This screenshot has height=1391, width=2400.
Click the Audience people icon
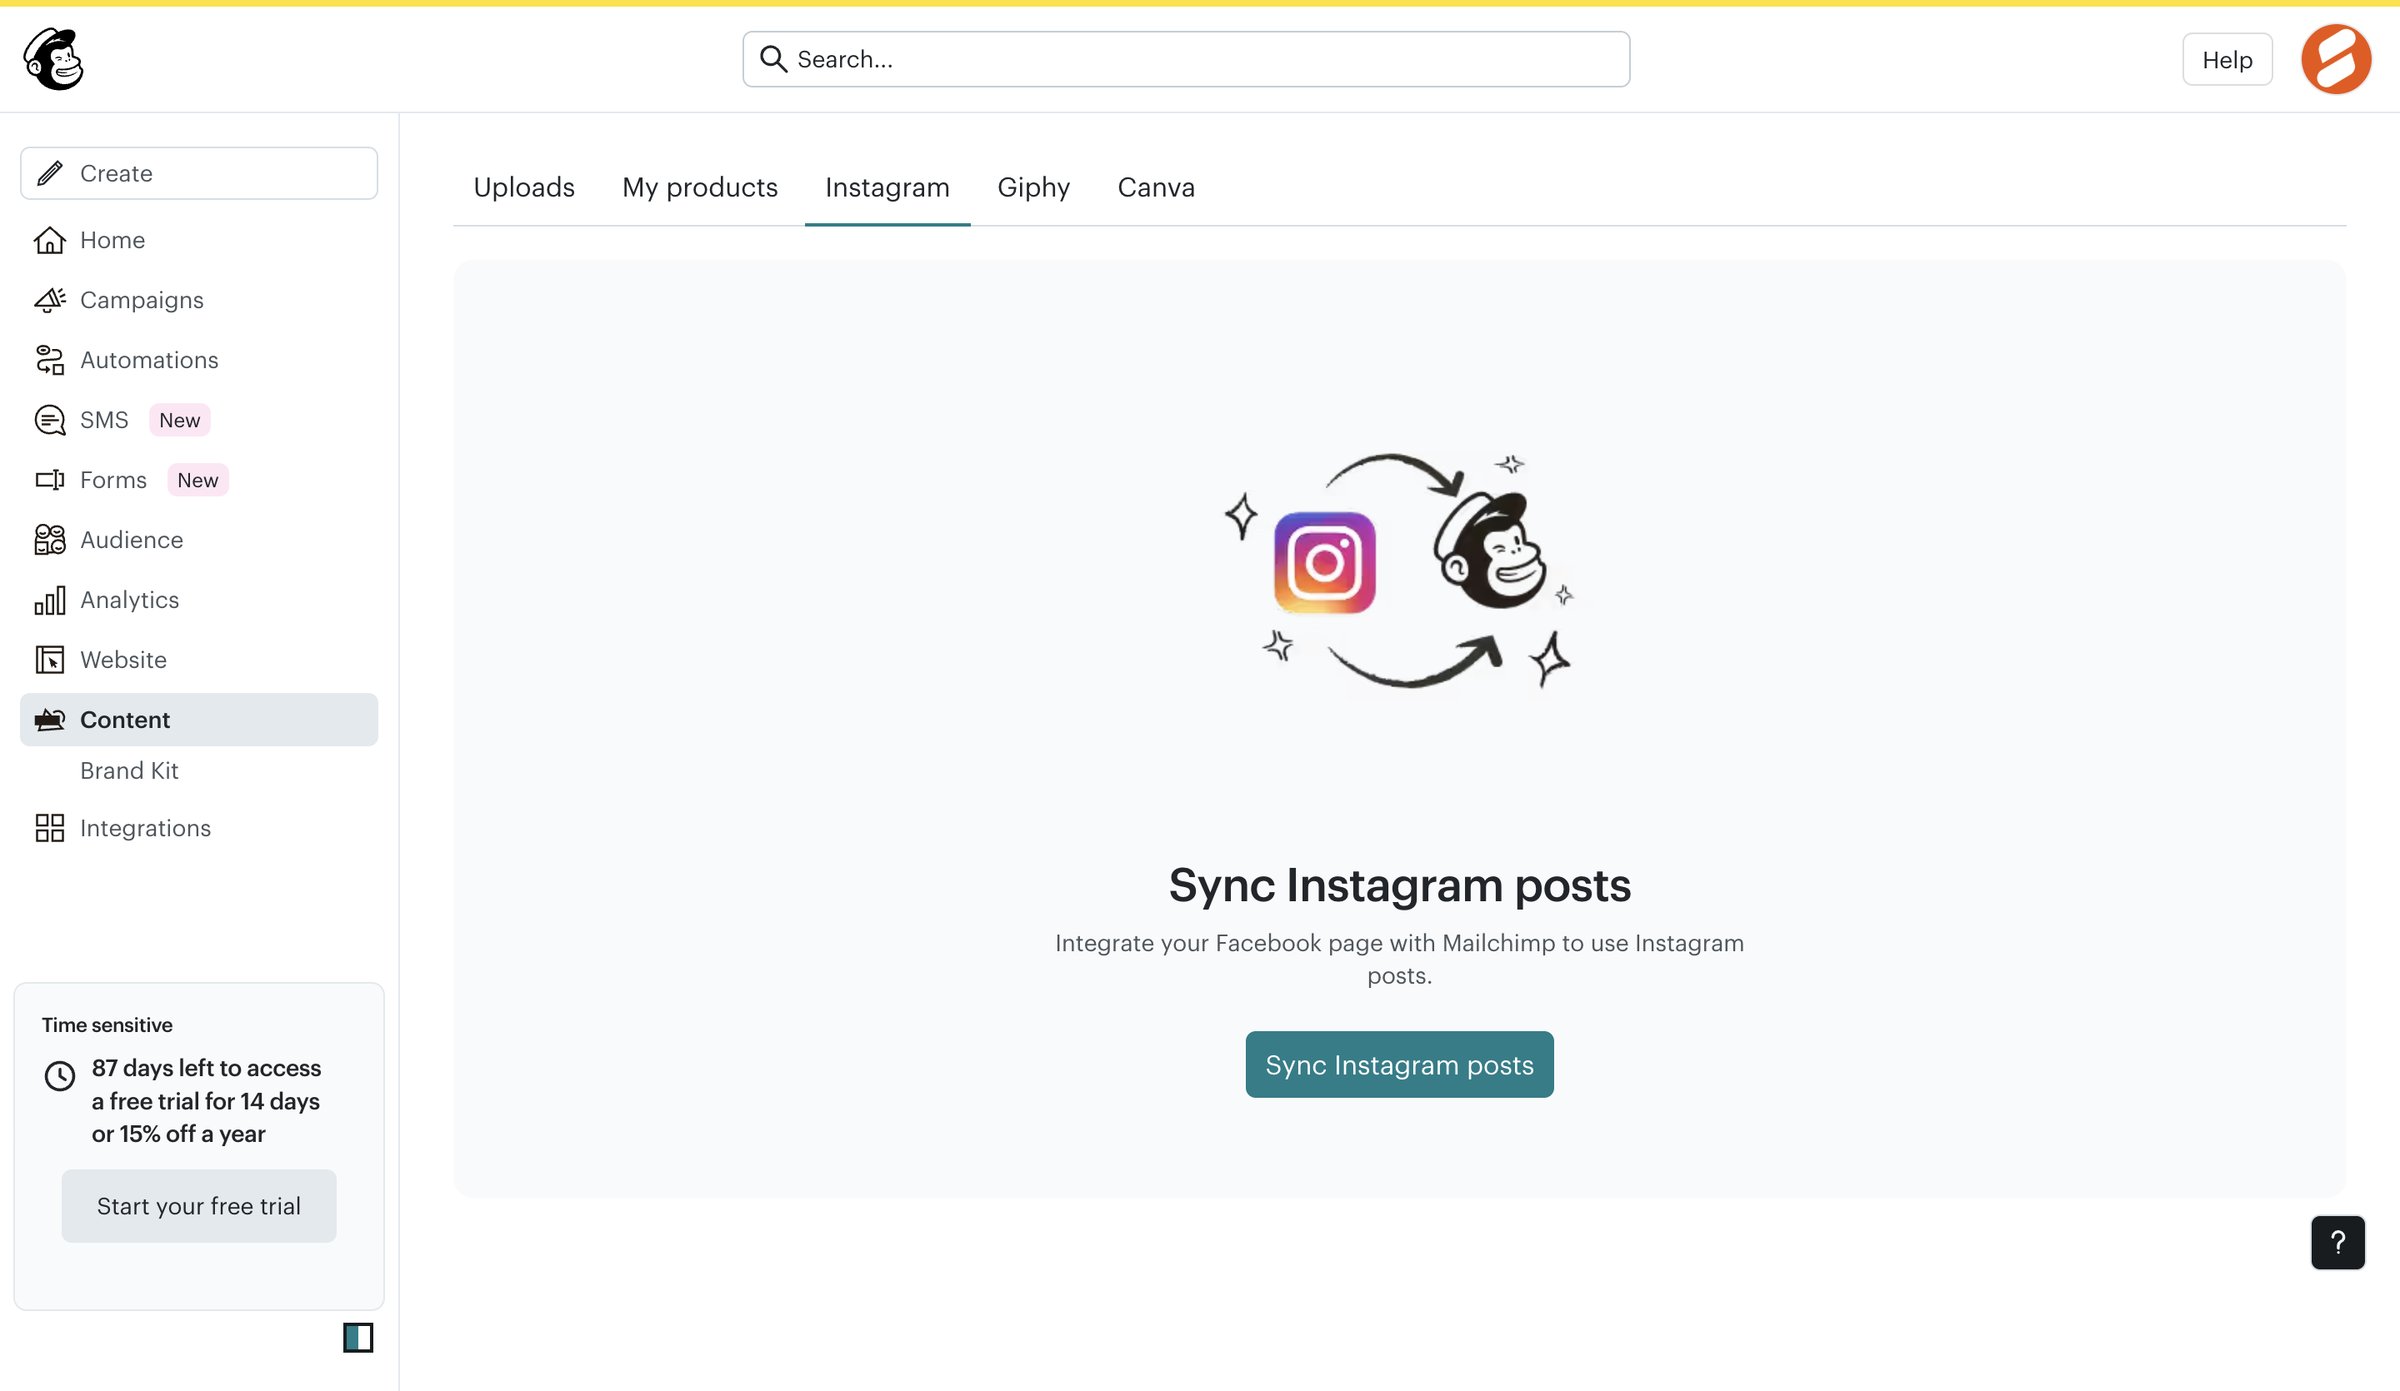tap(50, 540)
